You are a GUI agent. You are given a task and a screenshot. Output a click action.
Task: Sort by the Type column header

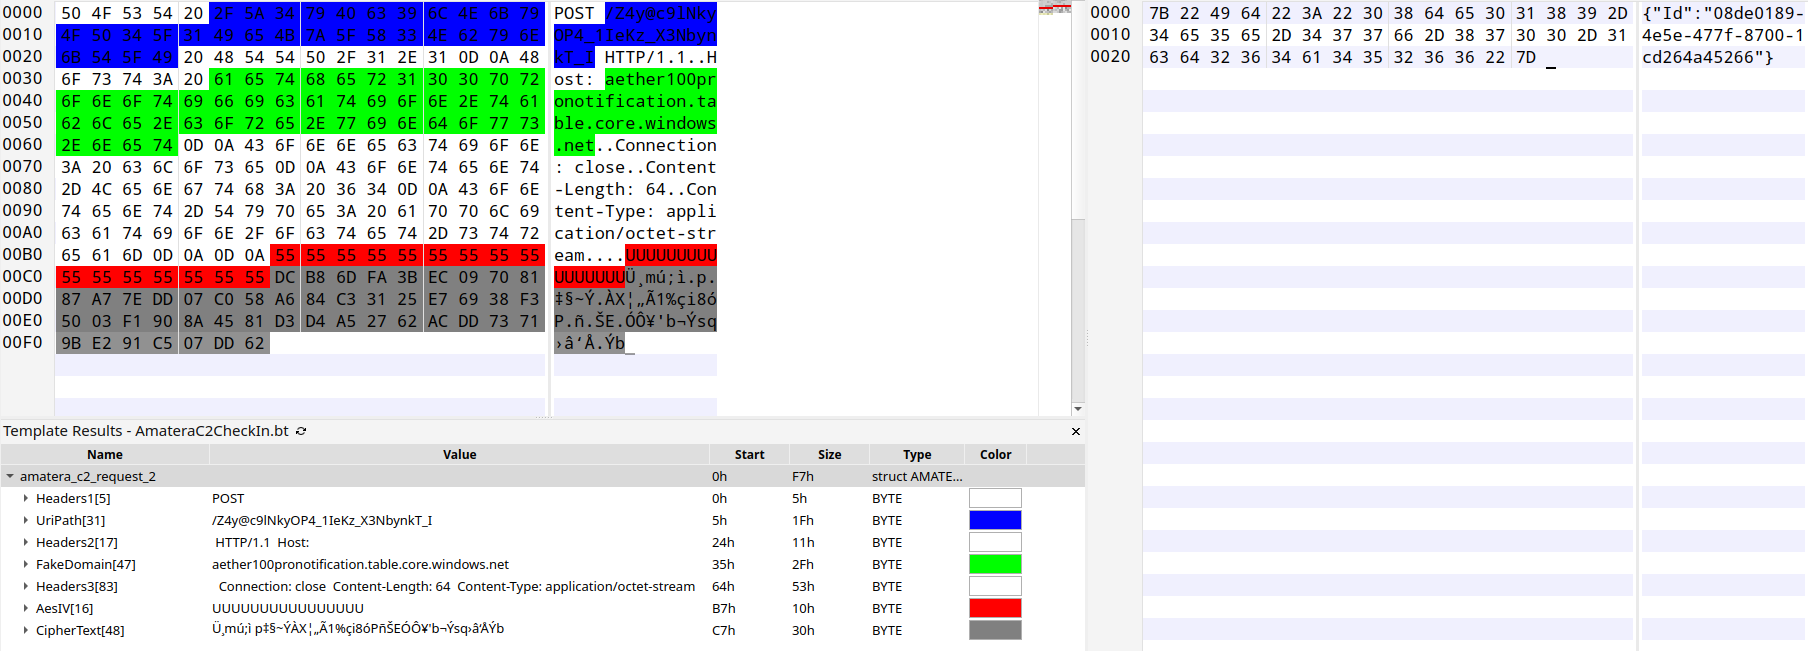917,455
